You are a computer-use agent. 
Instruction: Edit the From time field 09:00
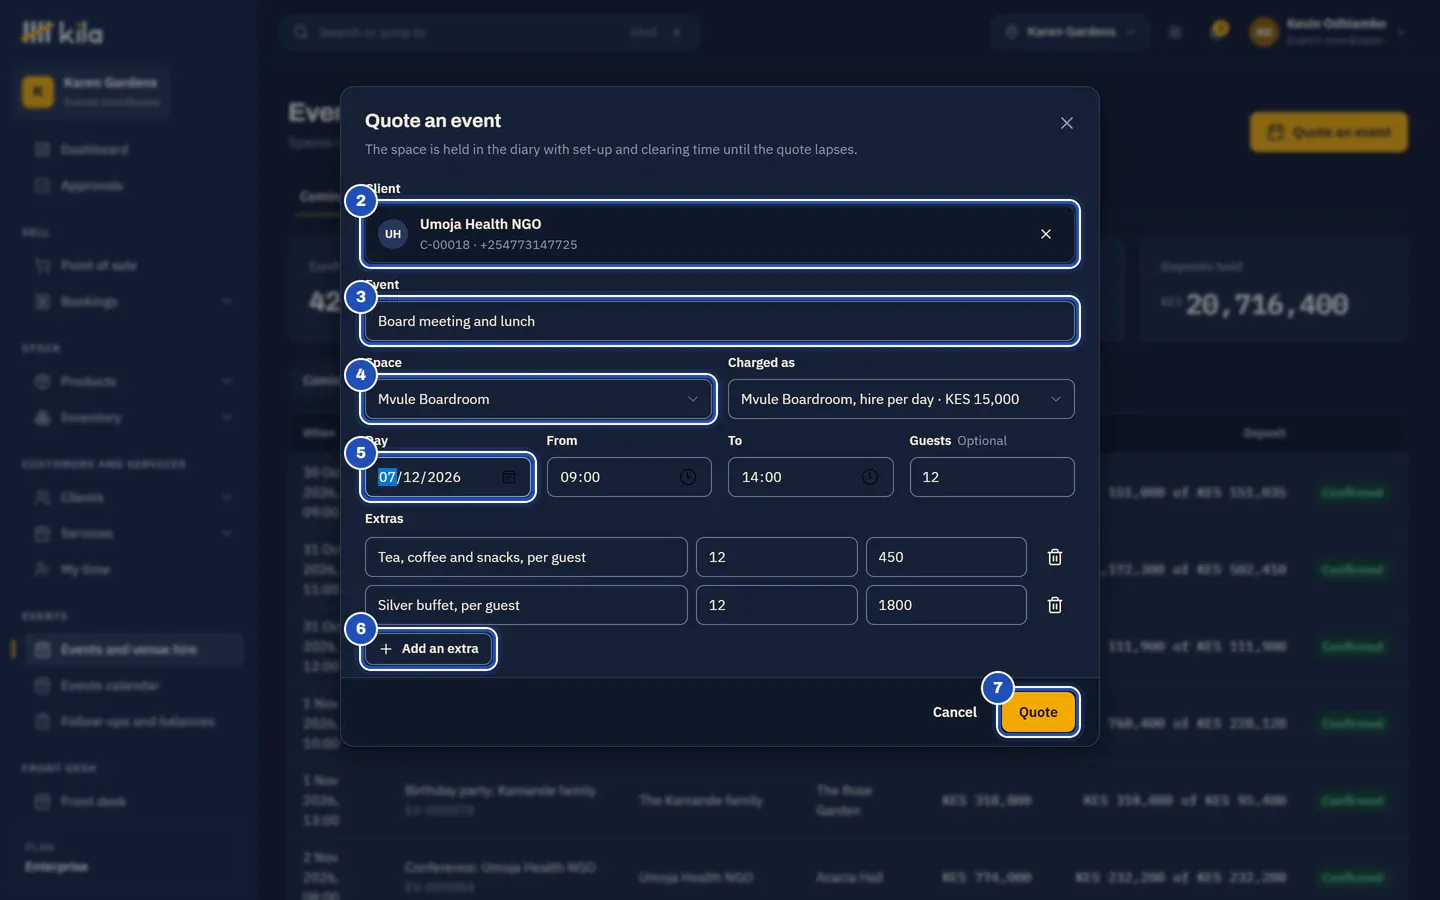click(629, 477)
